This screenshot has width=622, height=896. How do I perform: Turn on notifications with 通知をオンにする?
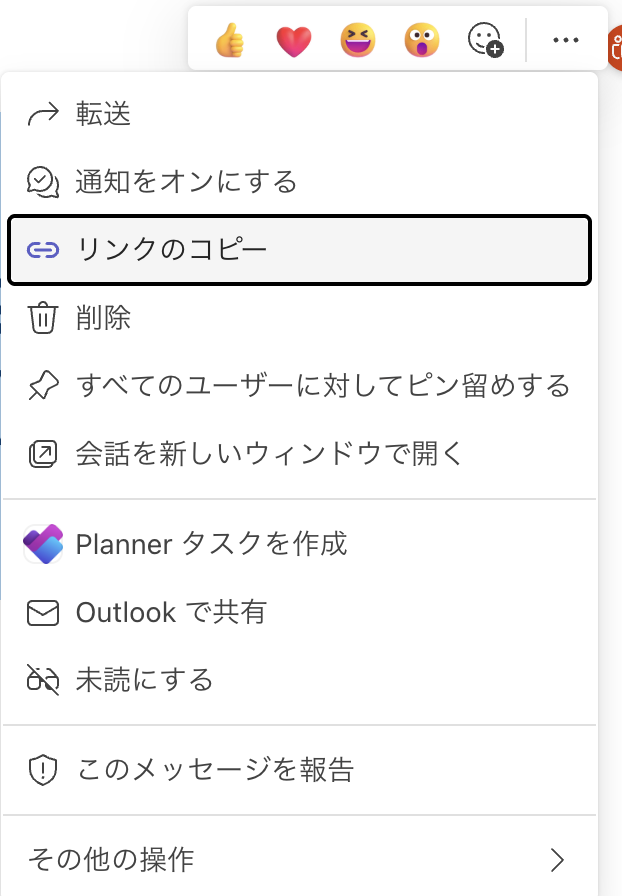coord(300,182)
